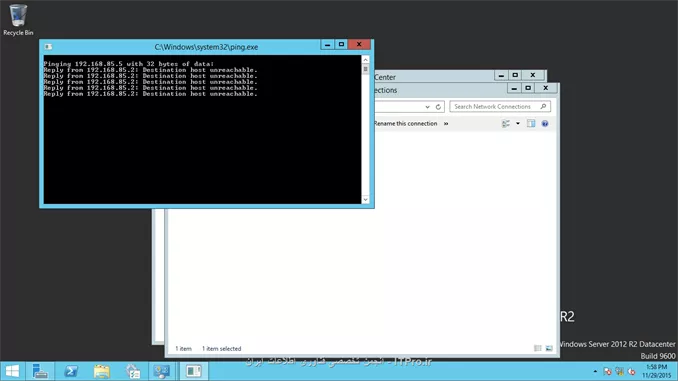Refresh the Network Connections window
This screenshot has height=381, width=678.
[438, 107]
